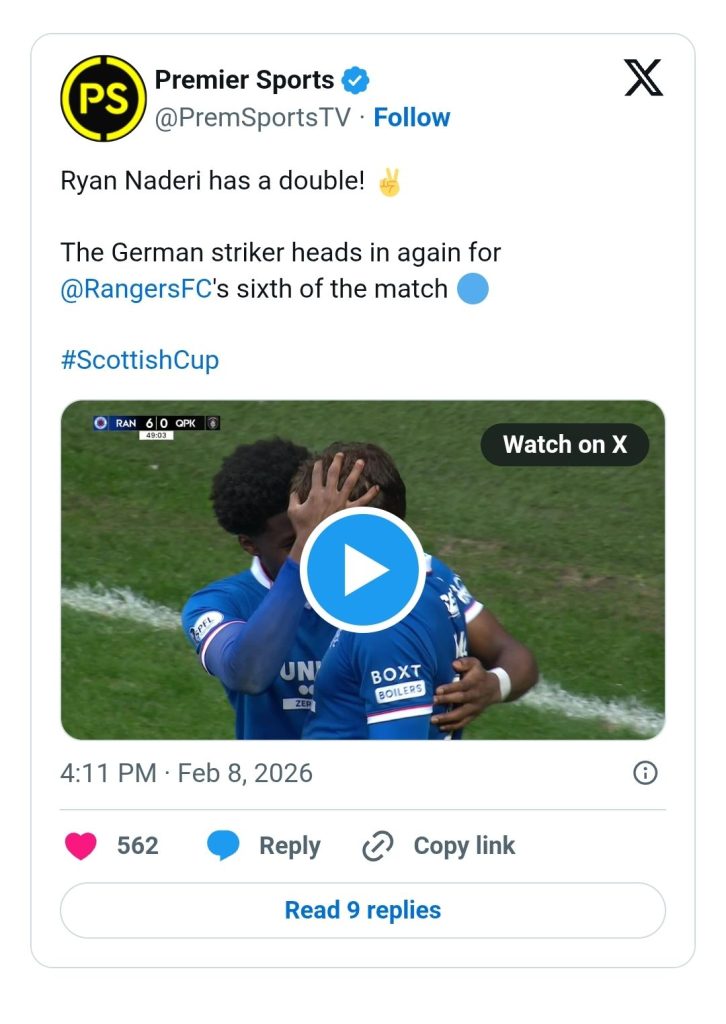This screenshot has width=726, height=1024.
Task: Open the #ScottishCup hashtag
Action: (139, 360)
